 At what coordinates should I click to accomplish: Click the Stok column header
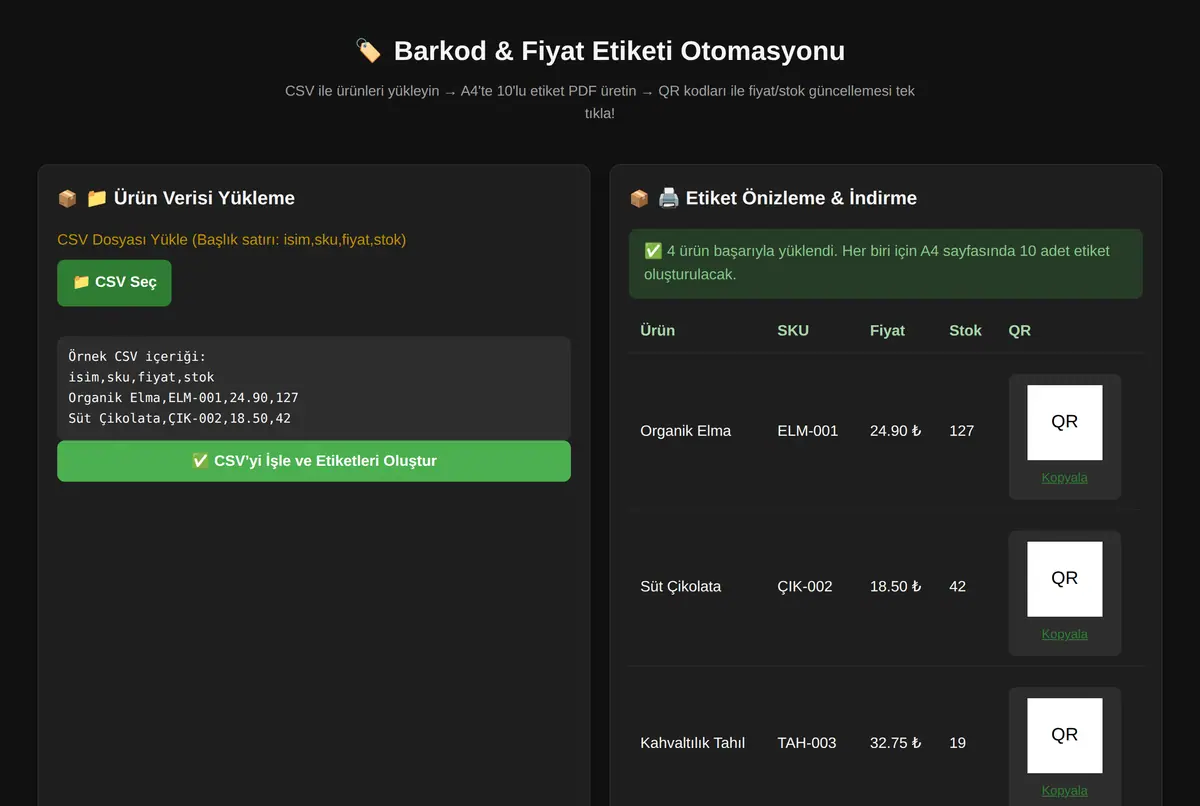(x=965, y=330)
